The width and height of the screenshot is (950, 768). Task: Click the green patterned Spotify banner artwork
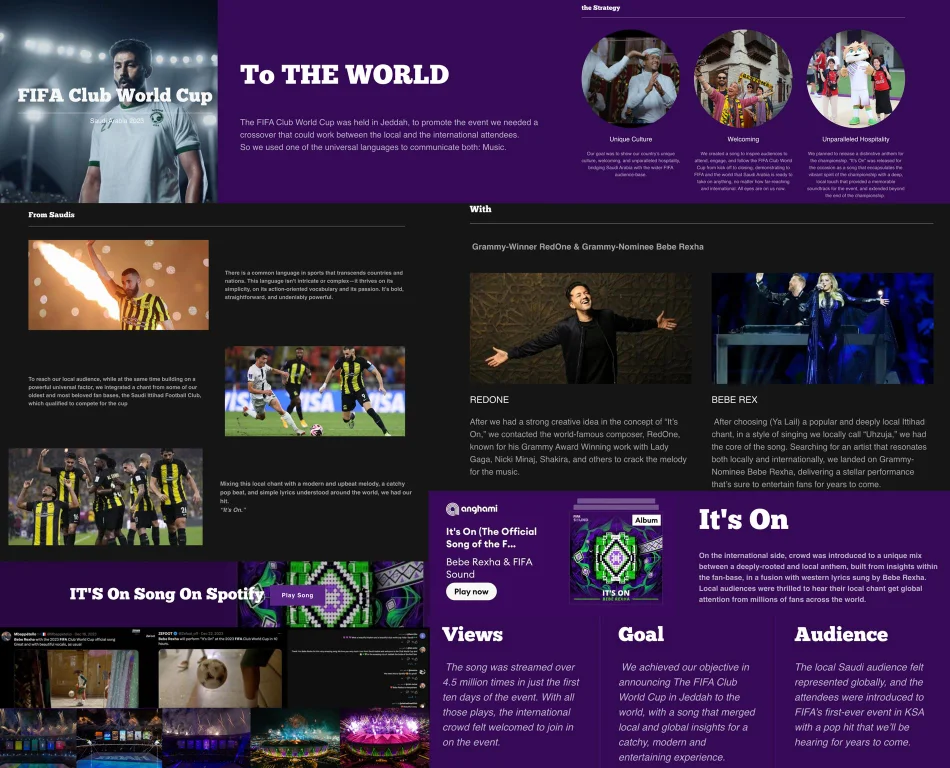331,594
